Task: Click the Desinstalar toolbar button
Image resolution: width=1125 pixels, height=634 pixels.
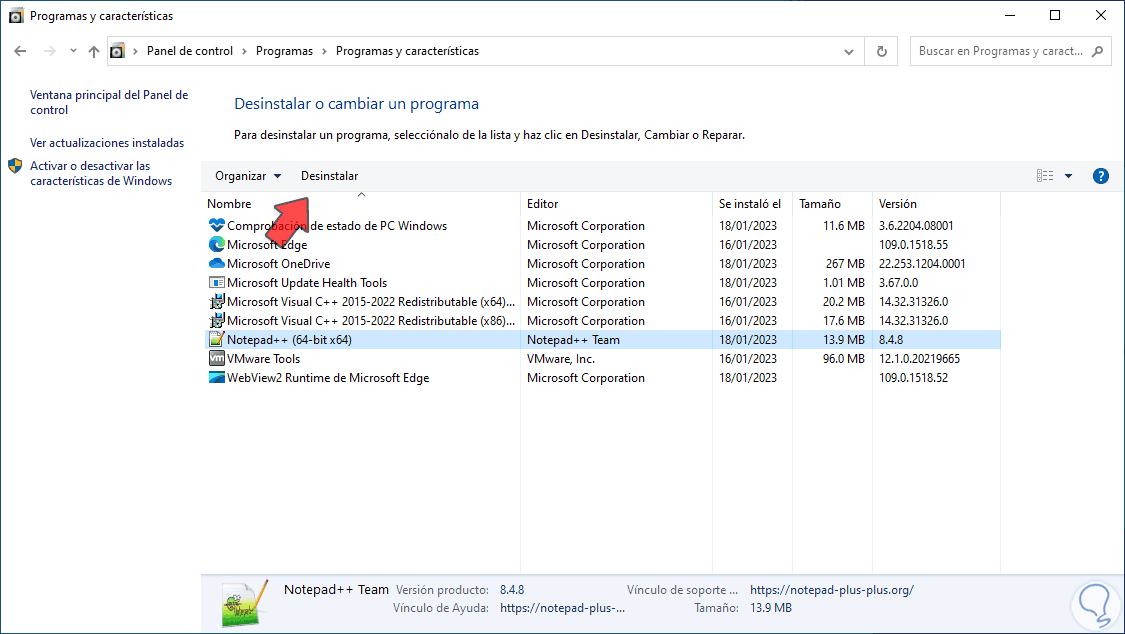Action: [x=329, y=176]
